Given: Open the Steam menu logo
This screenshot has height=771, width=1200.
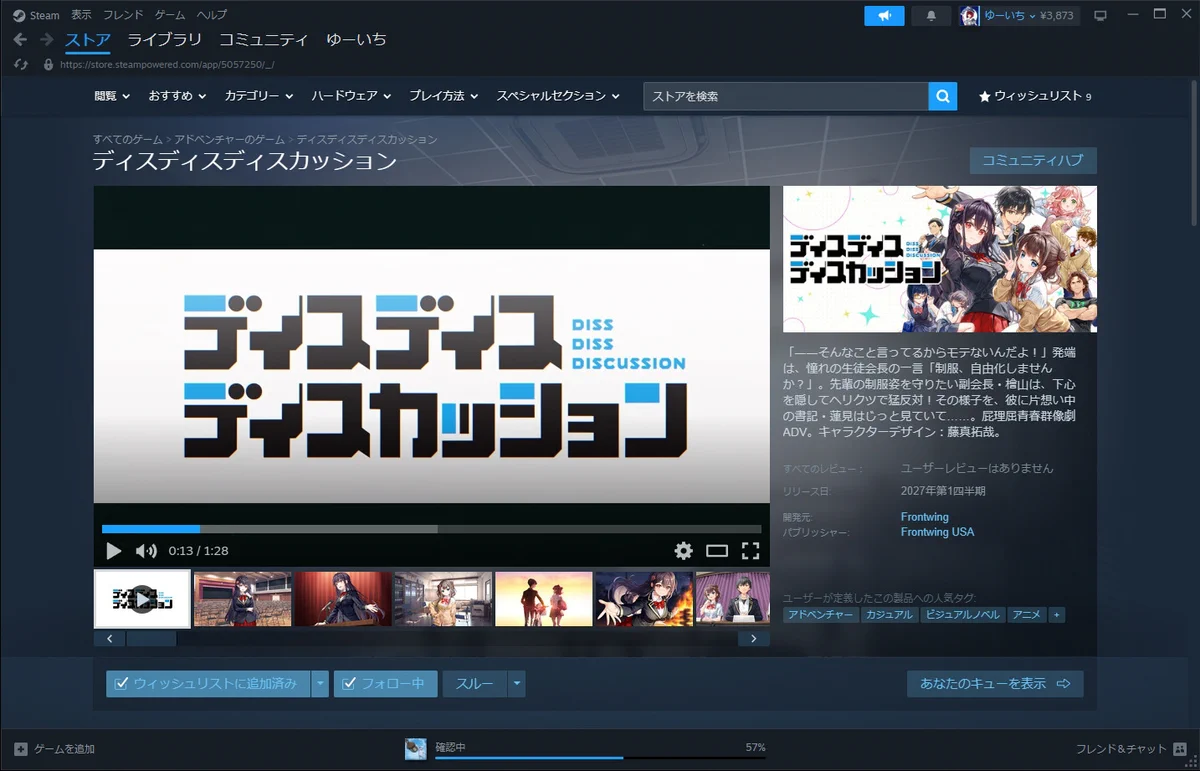Looking at the screenshot, I should [x=36, y=15].
